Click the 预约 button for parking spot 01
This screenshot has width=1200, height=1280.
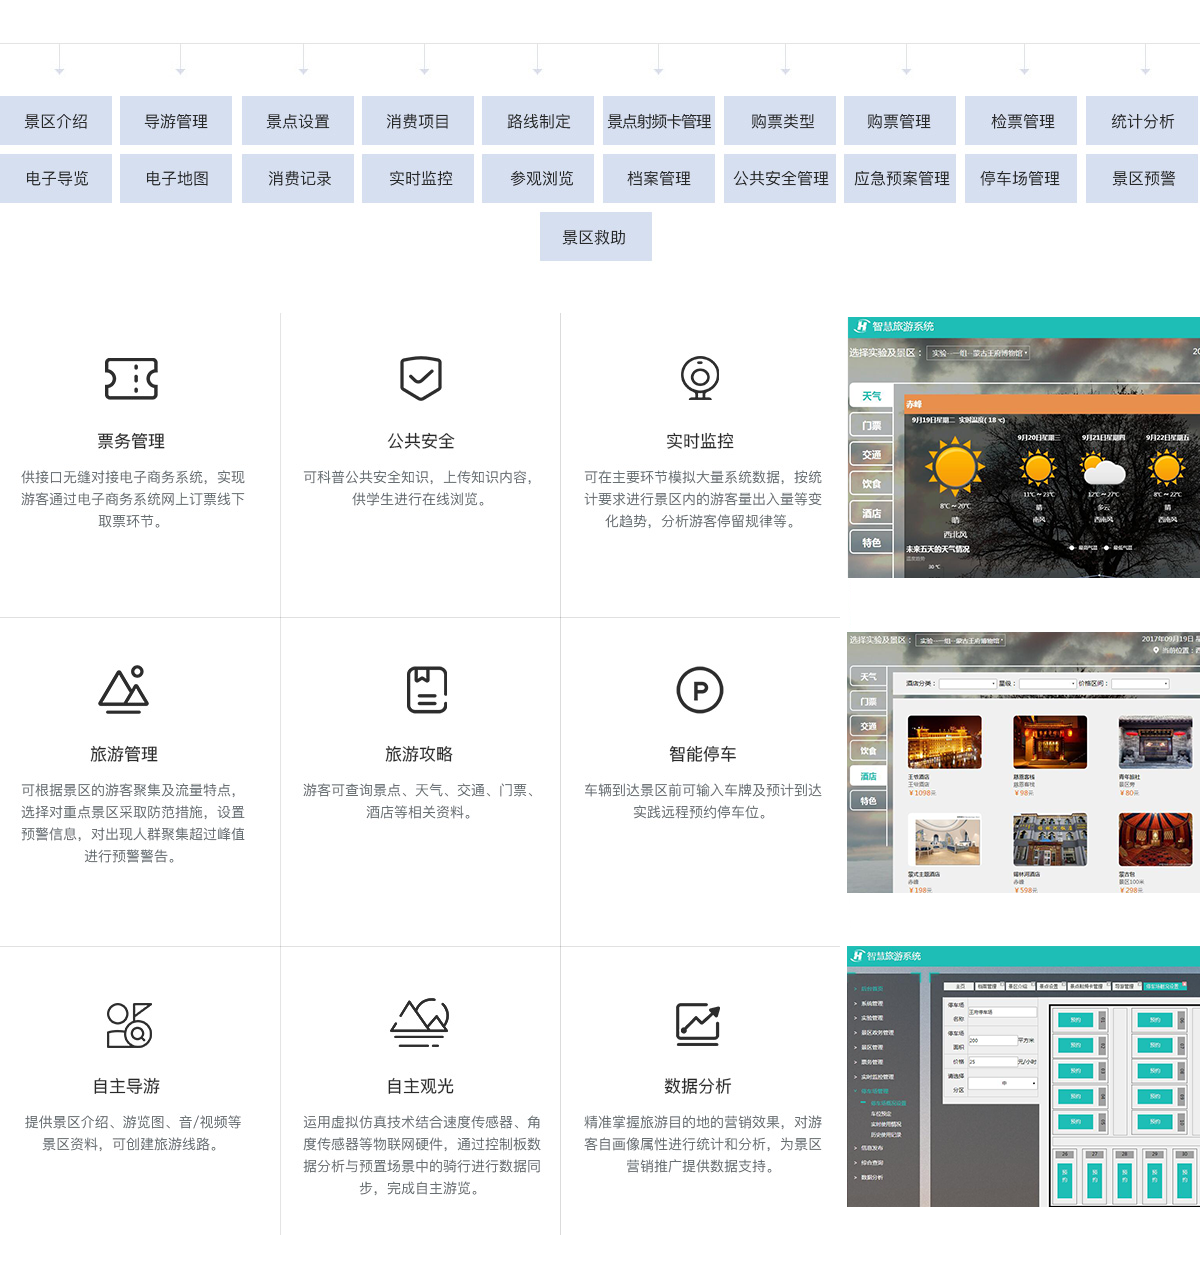[x=1075, y=1020]
